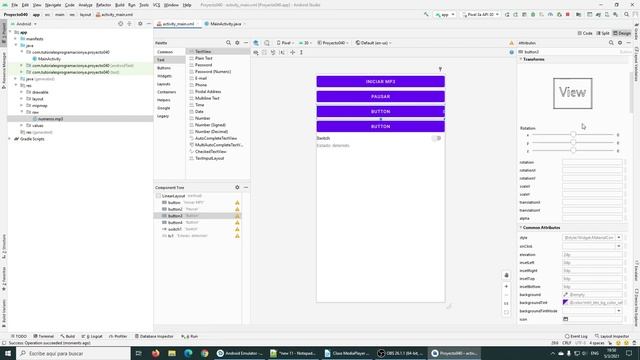Click warning icon beside switch1 in tree
Viewport: 640px width, 360px height.
[237, 229]
